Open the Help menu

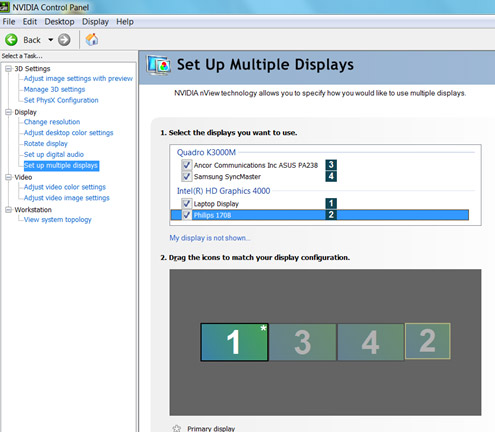[x=125, y=22]
